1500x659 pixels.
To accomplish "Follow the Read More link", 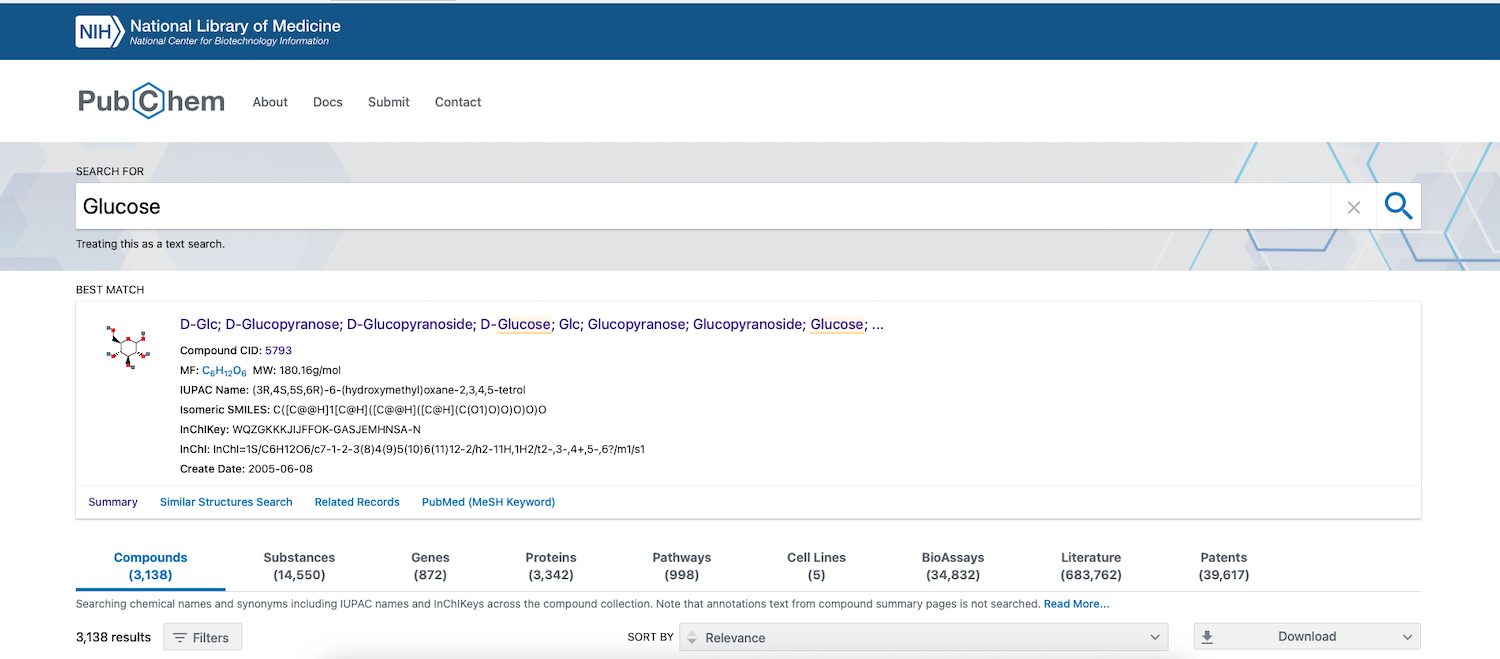I will click(x=1076, y=604).
